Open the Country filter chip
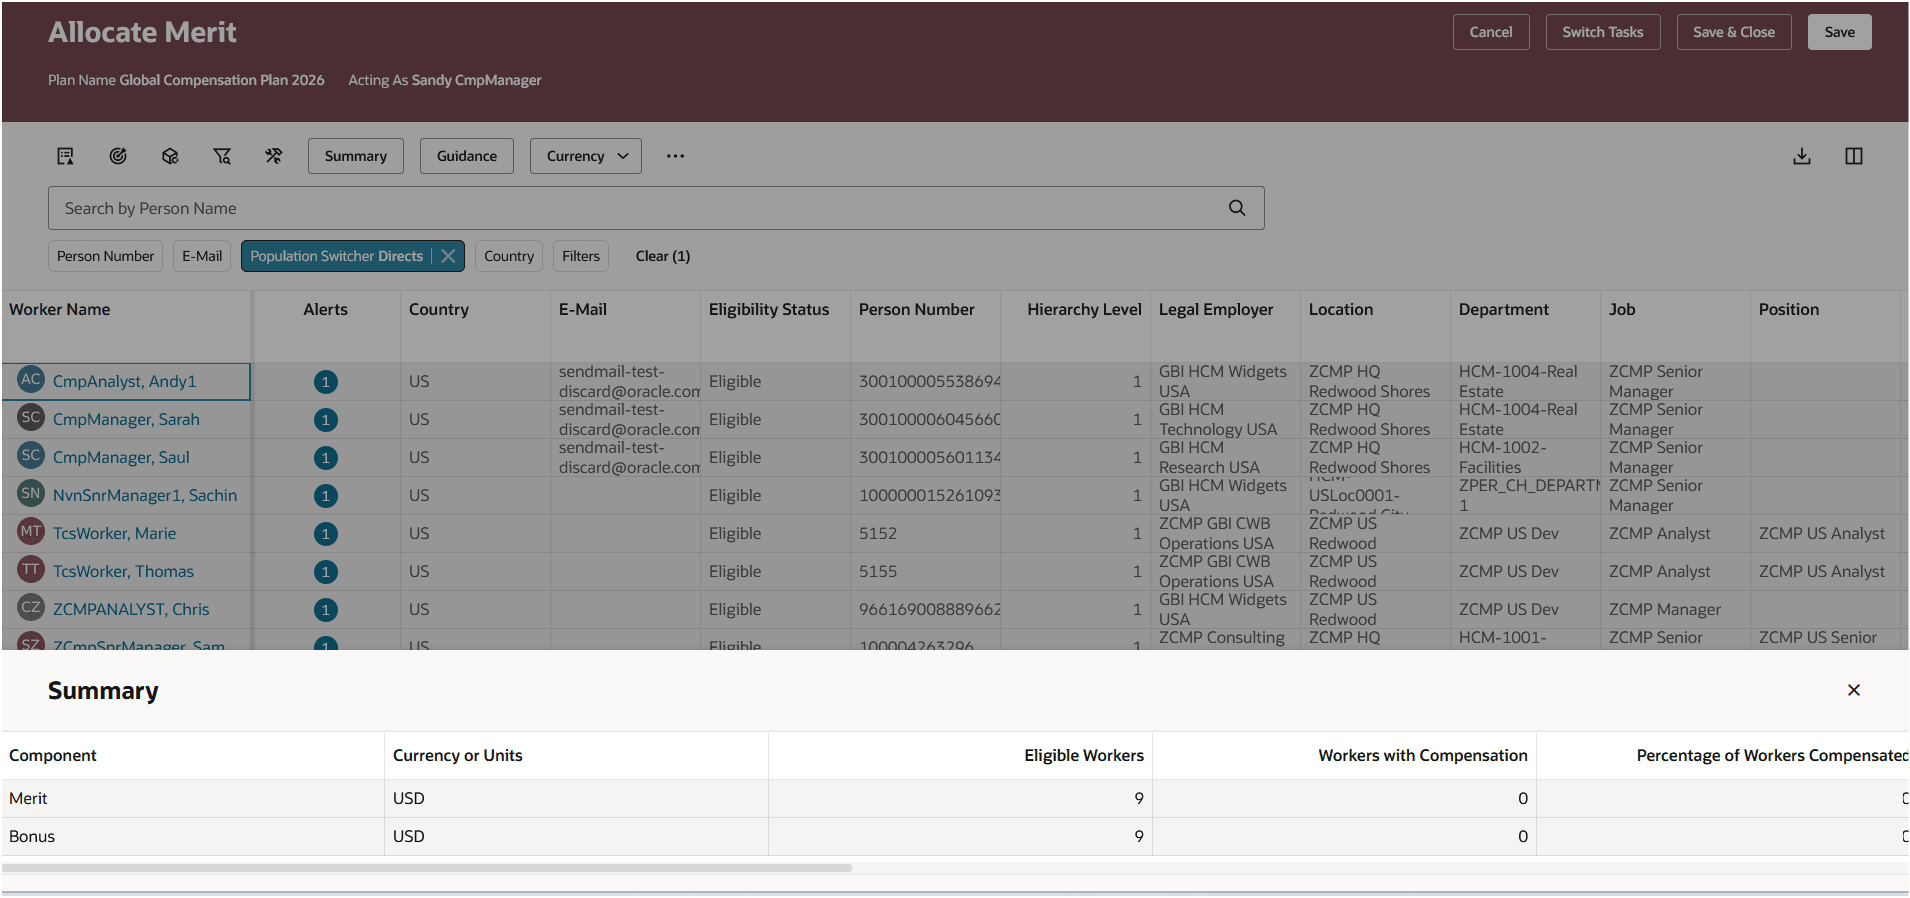Viewport: 1910px width, 898px height. (509, 256)
